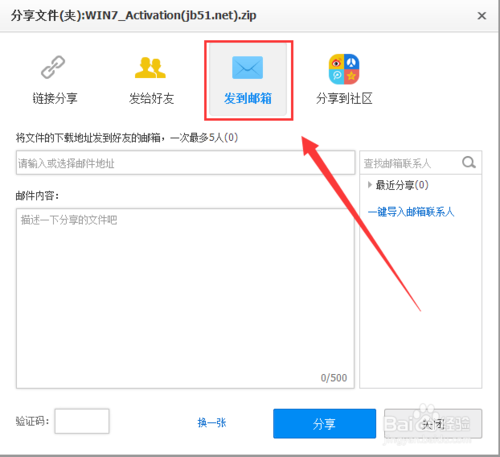This screenshot has height=457, width=500.
Task: Click 换一张 to refresh captcha
Action: [x=212, y=423]
